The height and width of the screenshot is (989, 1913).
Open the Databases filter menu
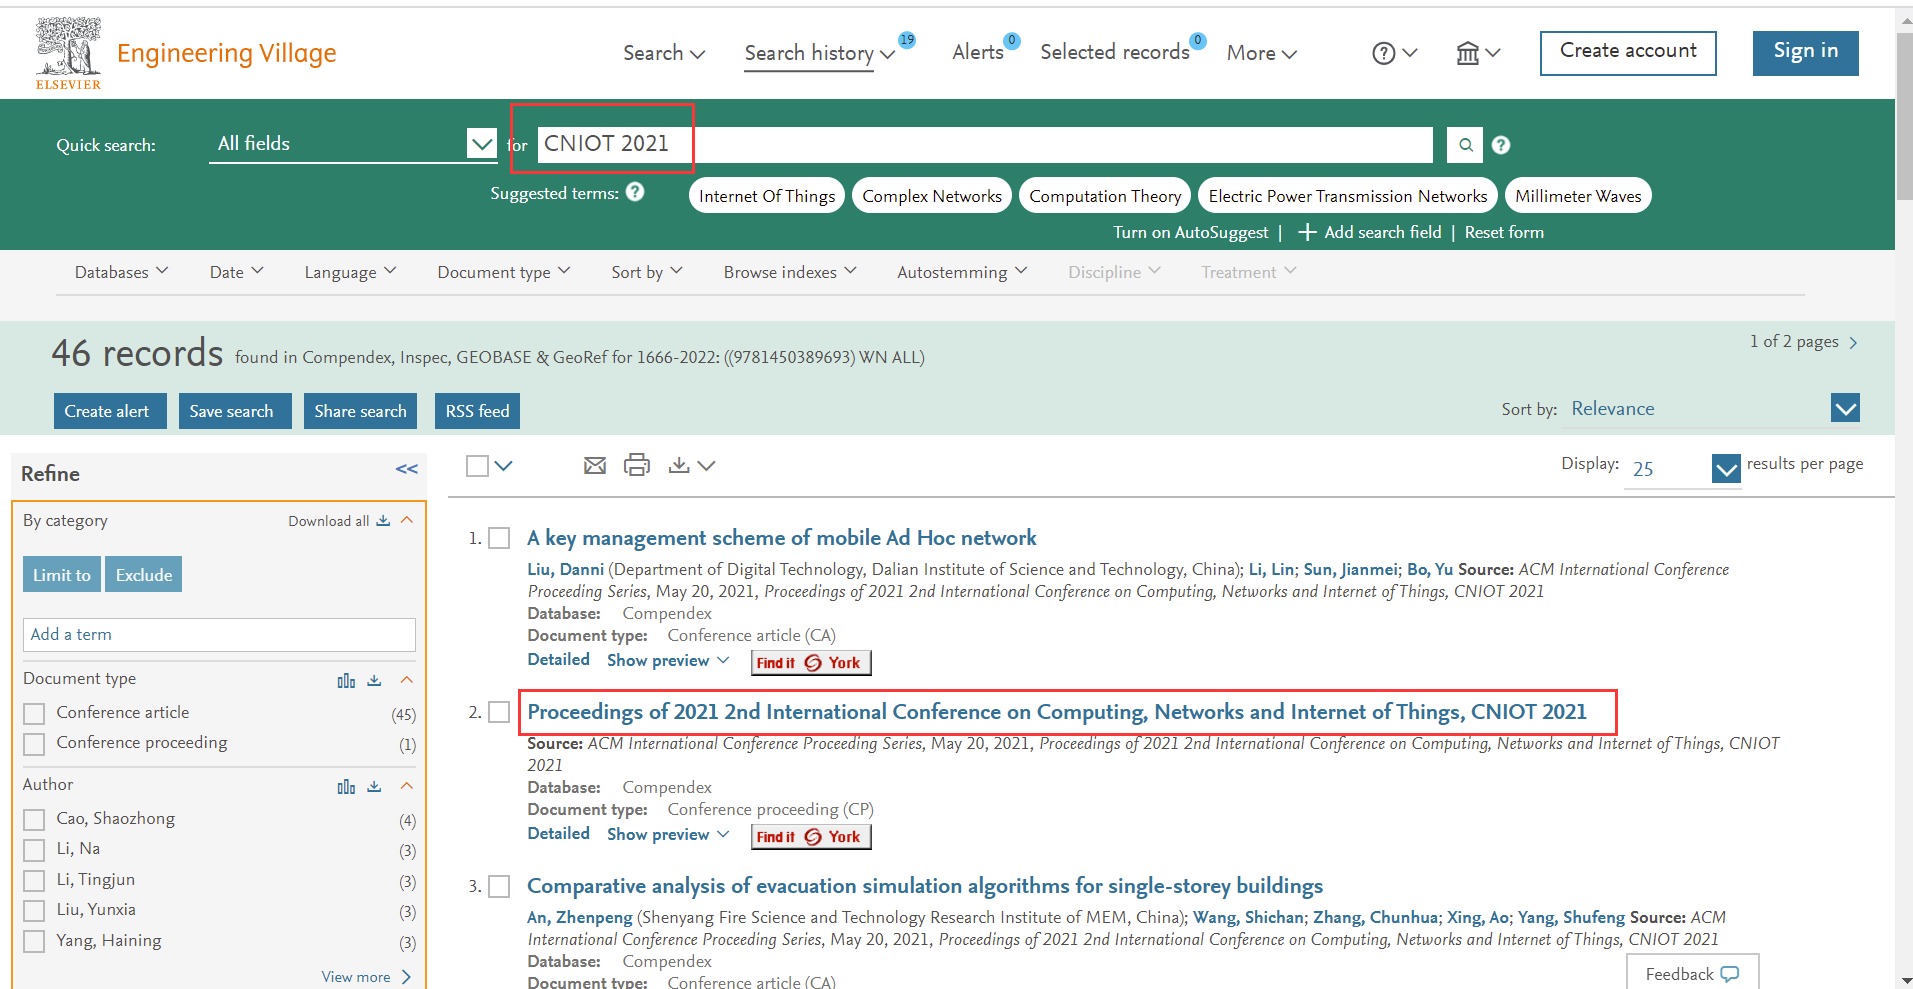pyautogui.click(x=121, y=272)
